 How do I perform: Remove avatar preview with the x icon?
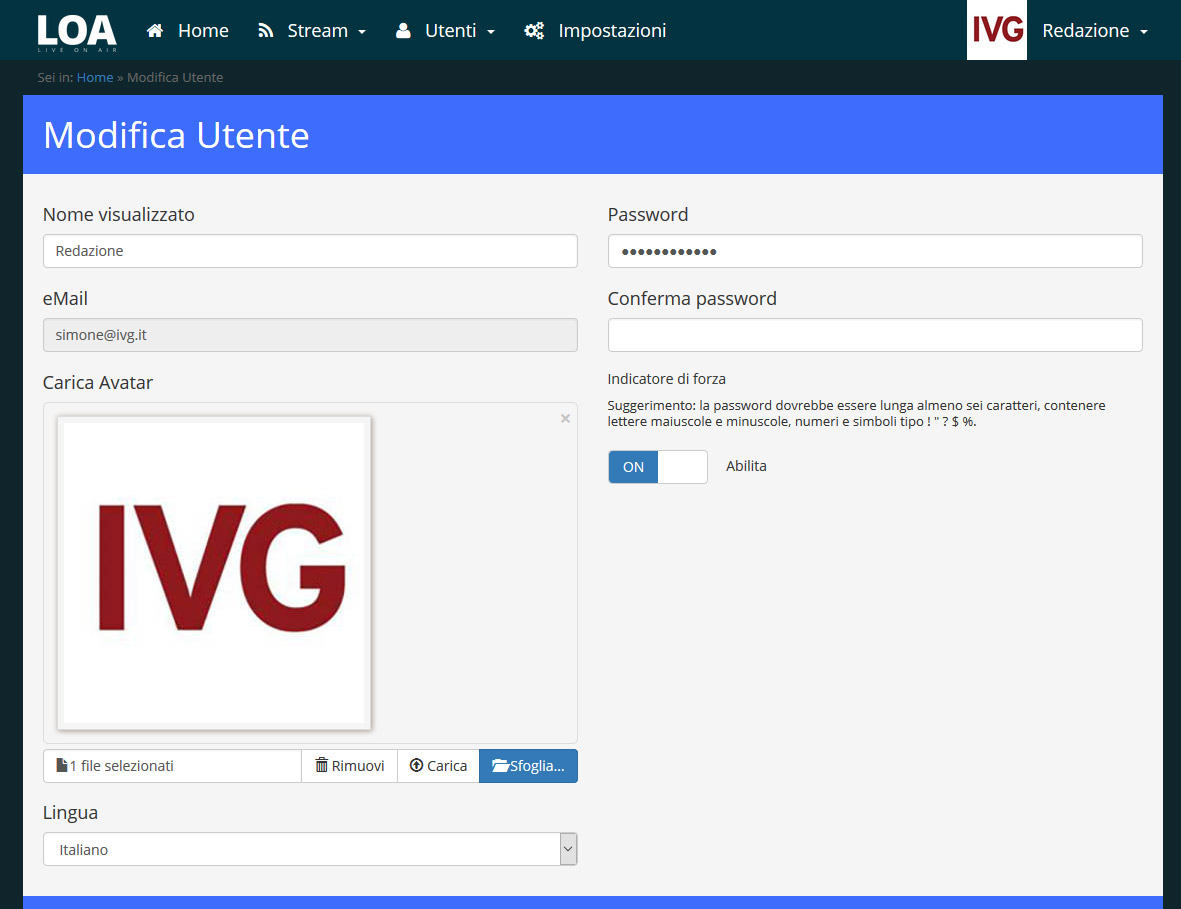pyautogui.click(x=565, y=419)
